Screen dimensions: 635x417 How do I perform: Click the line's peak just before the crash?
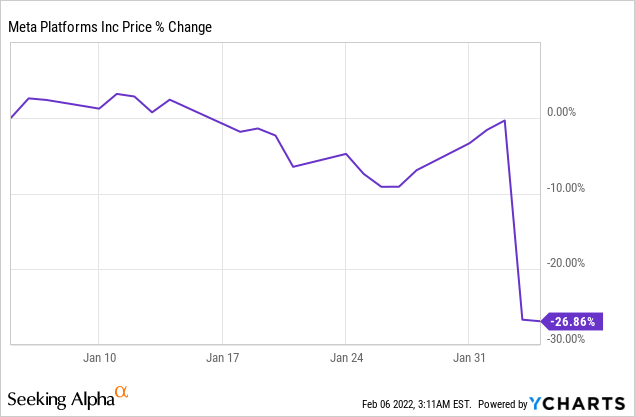pos(505,120)
